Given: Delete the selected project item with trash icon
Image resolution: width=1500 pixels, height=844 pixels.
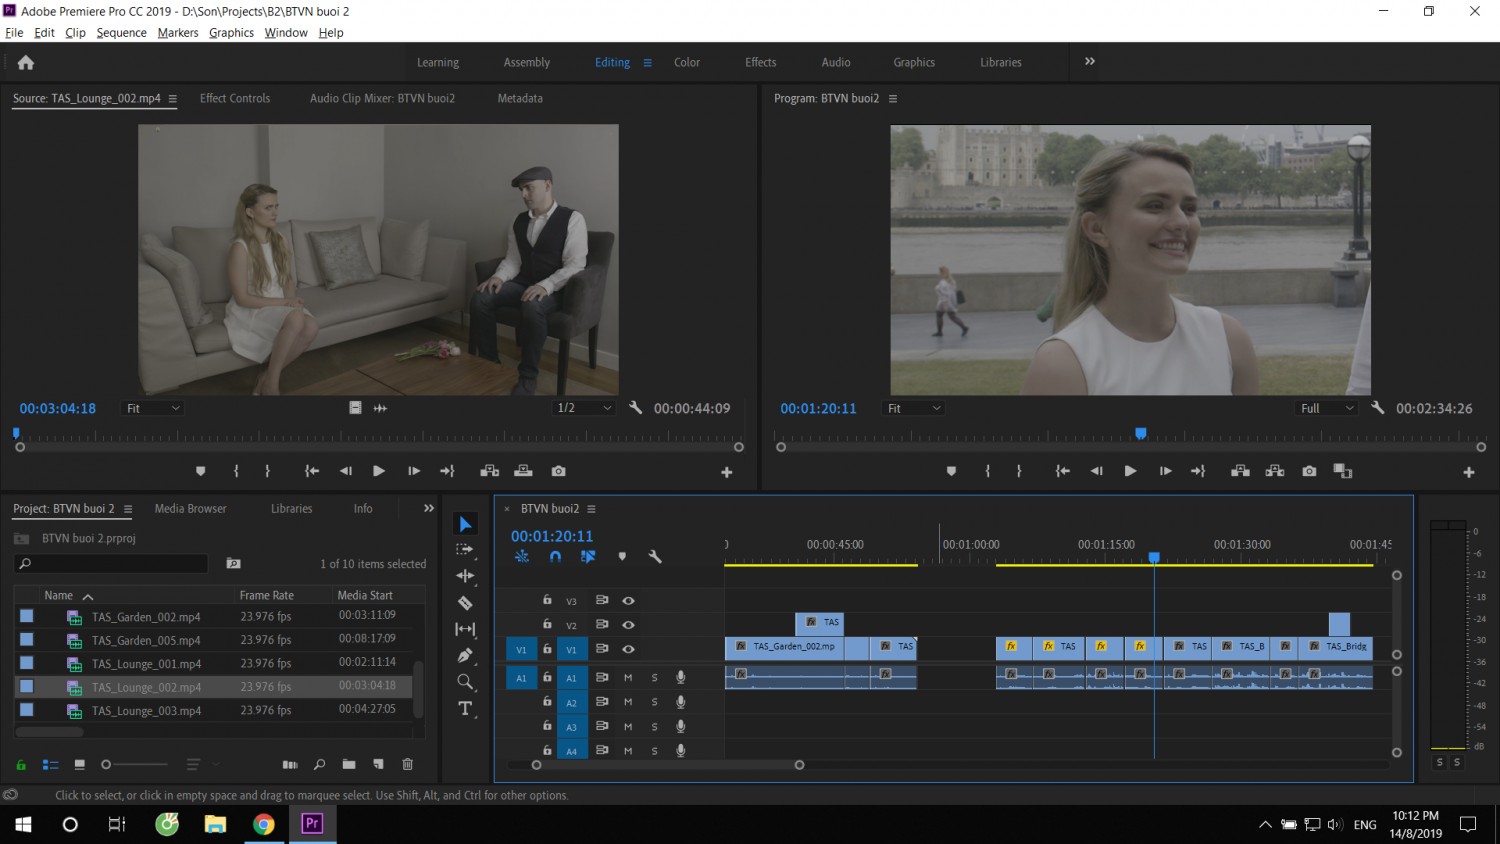Looking at the screenshot, I should coord(407,764).
